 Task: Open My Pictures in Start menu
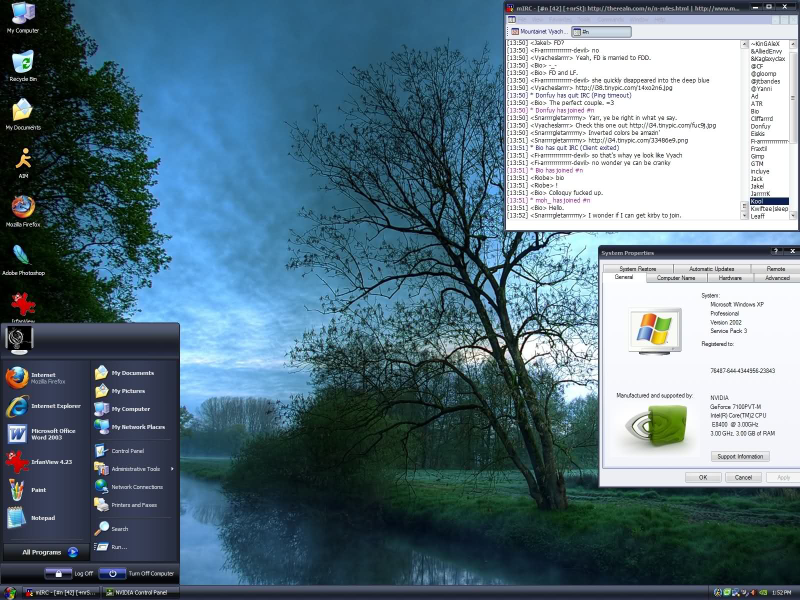tap(134, 391)
